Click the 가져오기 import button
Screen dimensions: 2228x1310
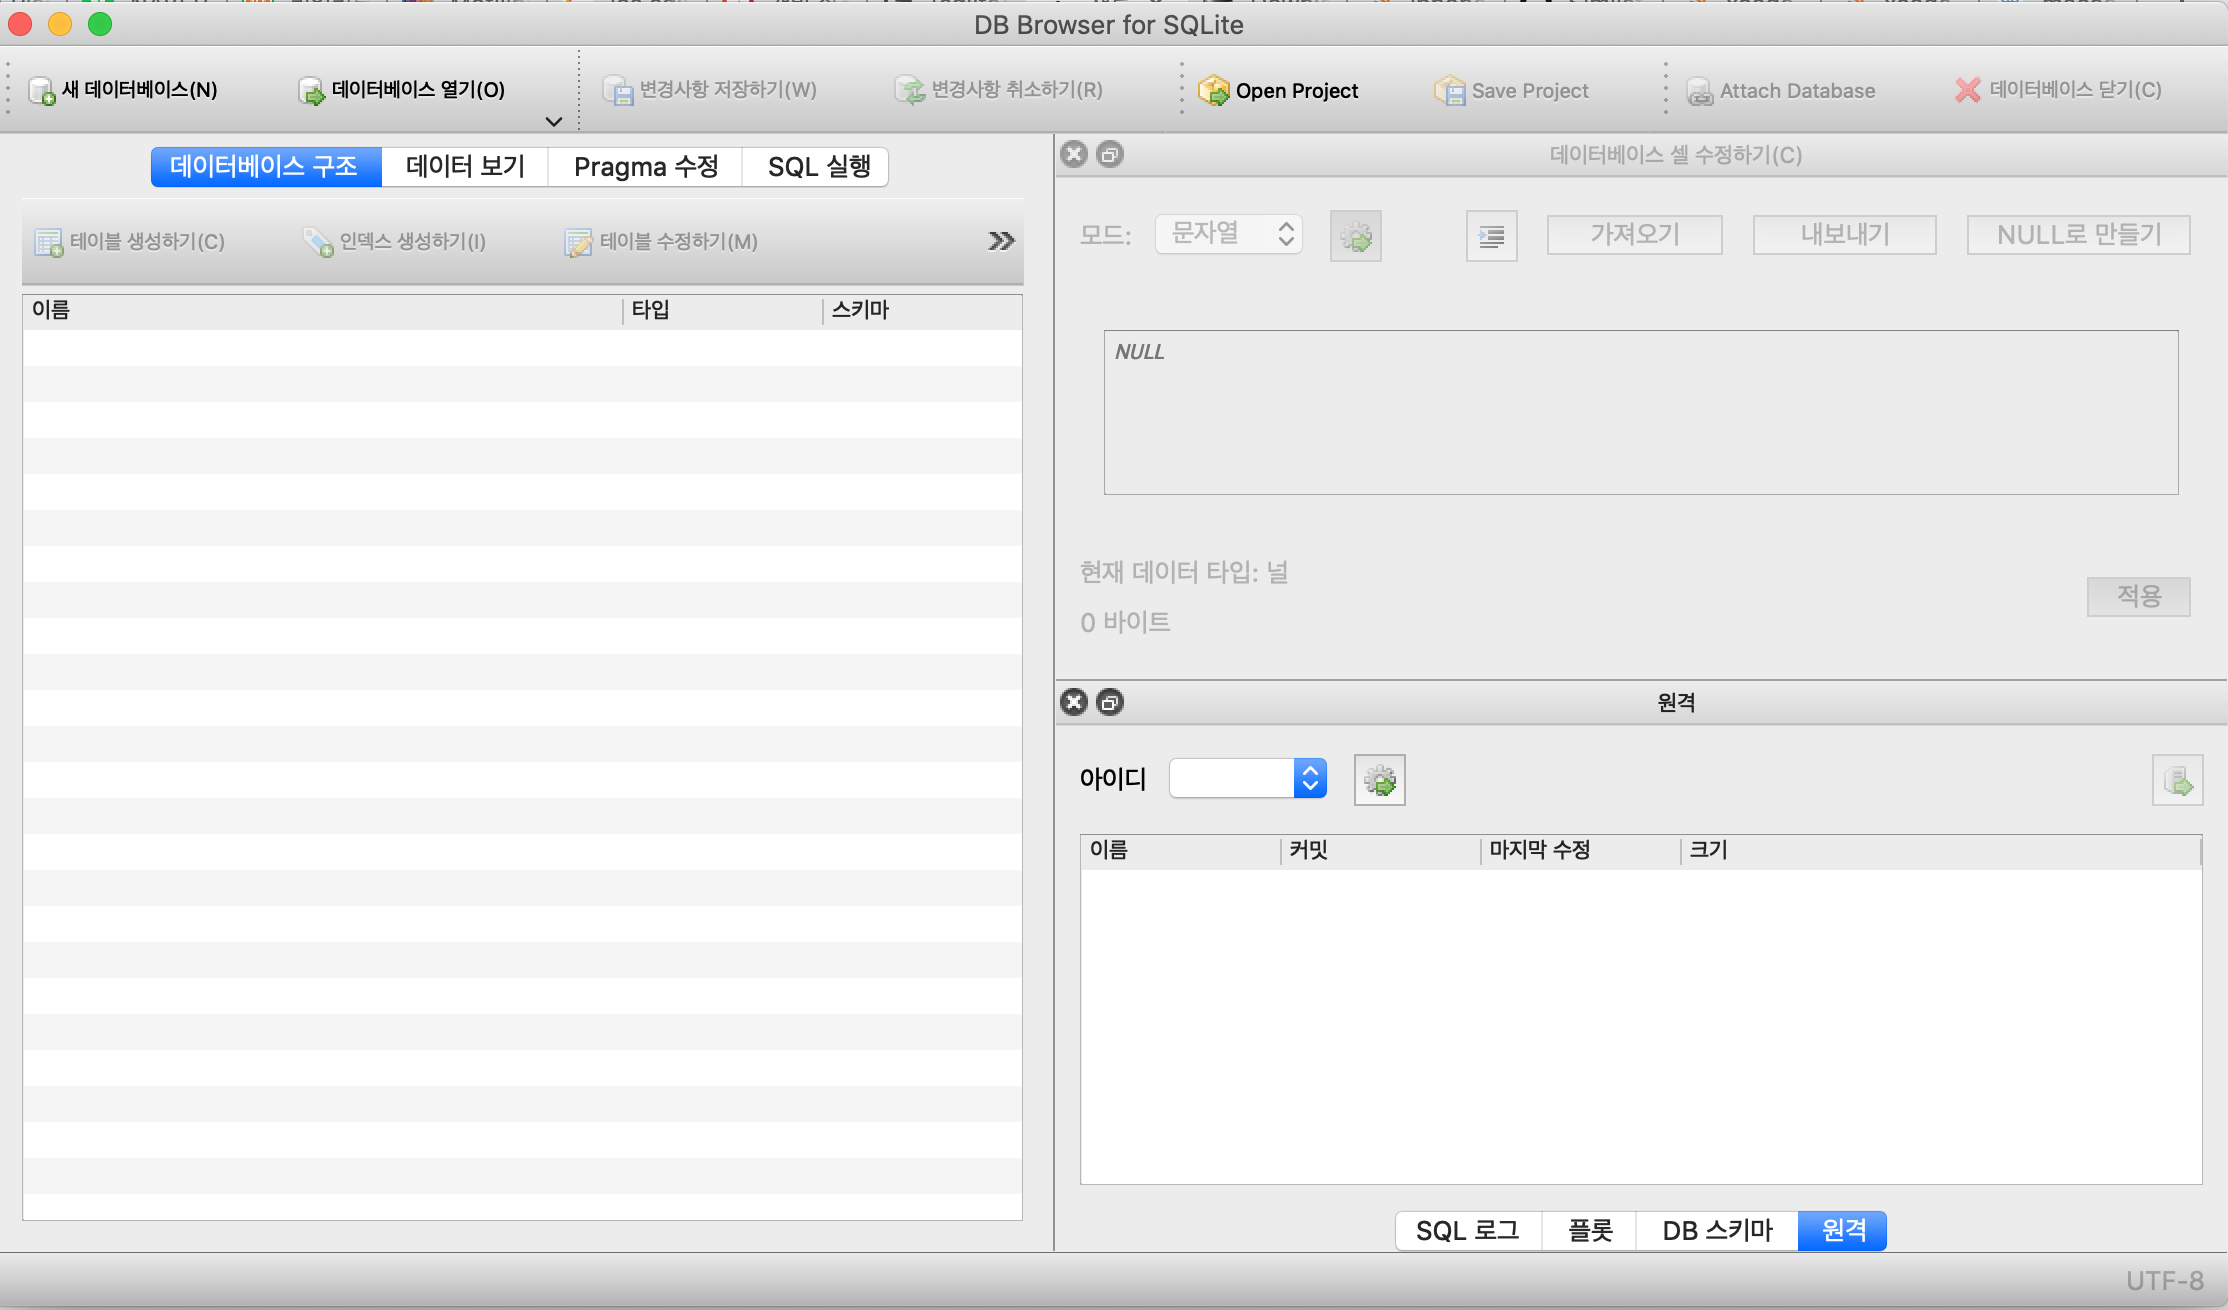(x=1634, y=235)
